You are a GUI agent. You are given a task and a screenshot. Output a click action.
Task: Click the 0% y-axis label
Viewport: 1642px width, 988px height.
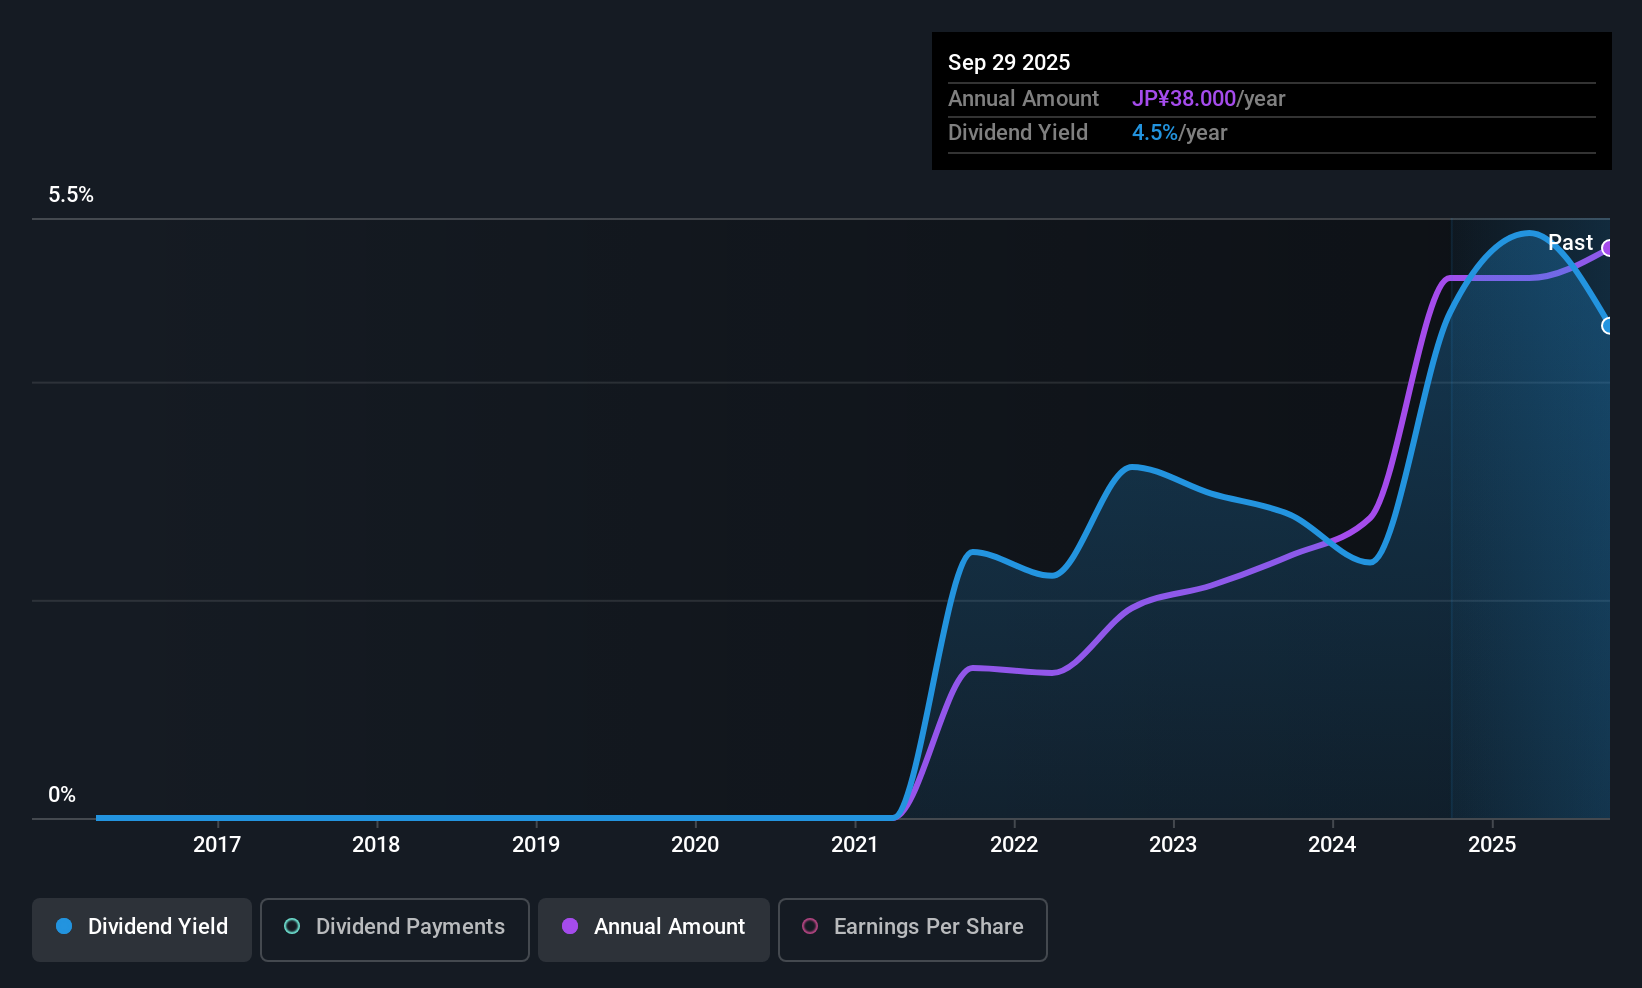pos(62,795)
